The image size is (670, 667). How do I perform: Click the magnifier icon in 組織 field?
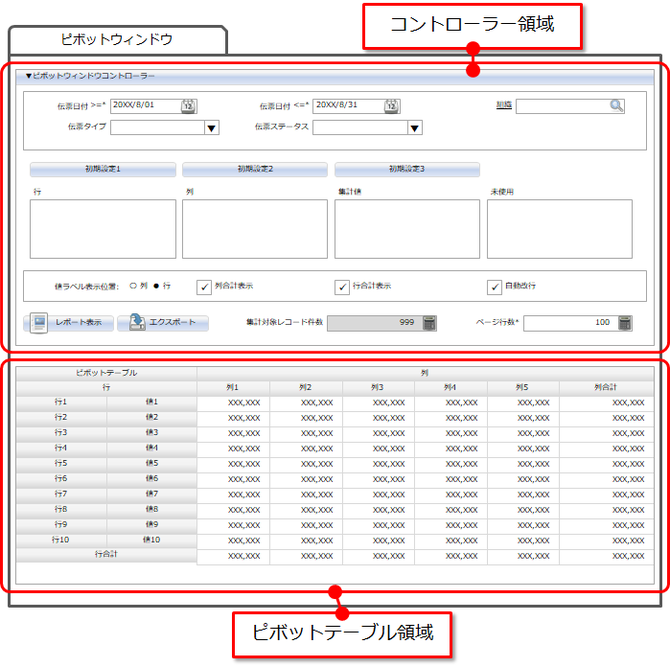click(616, 106)
